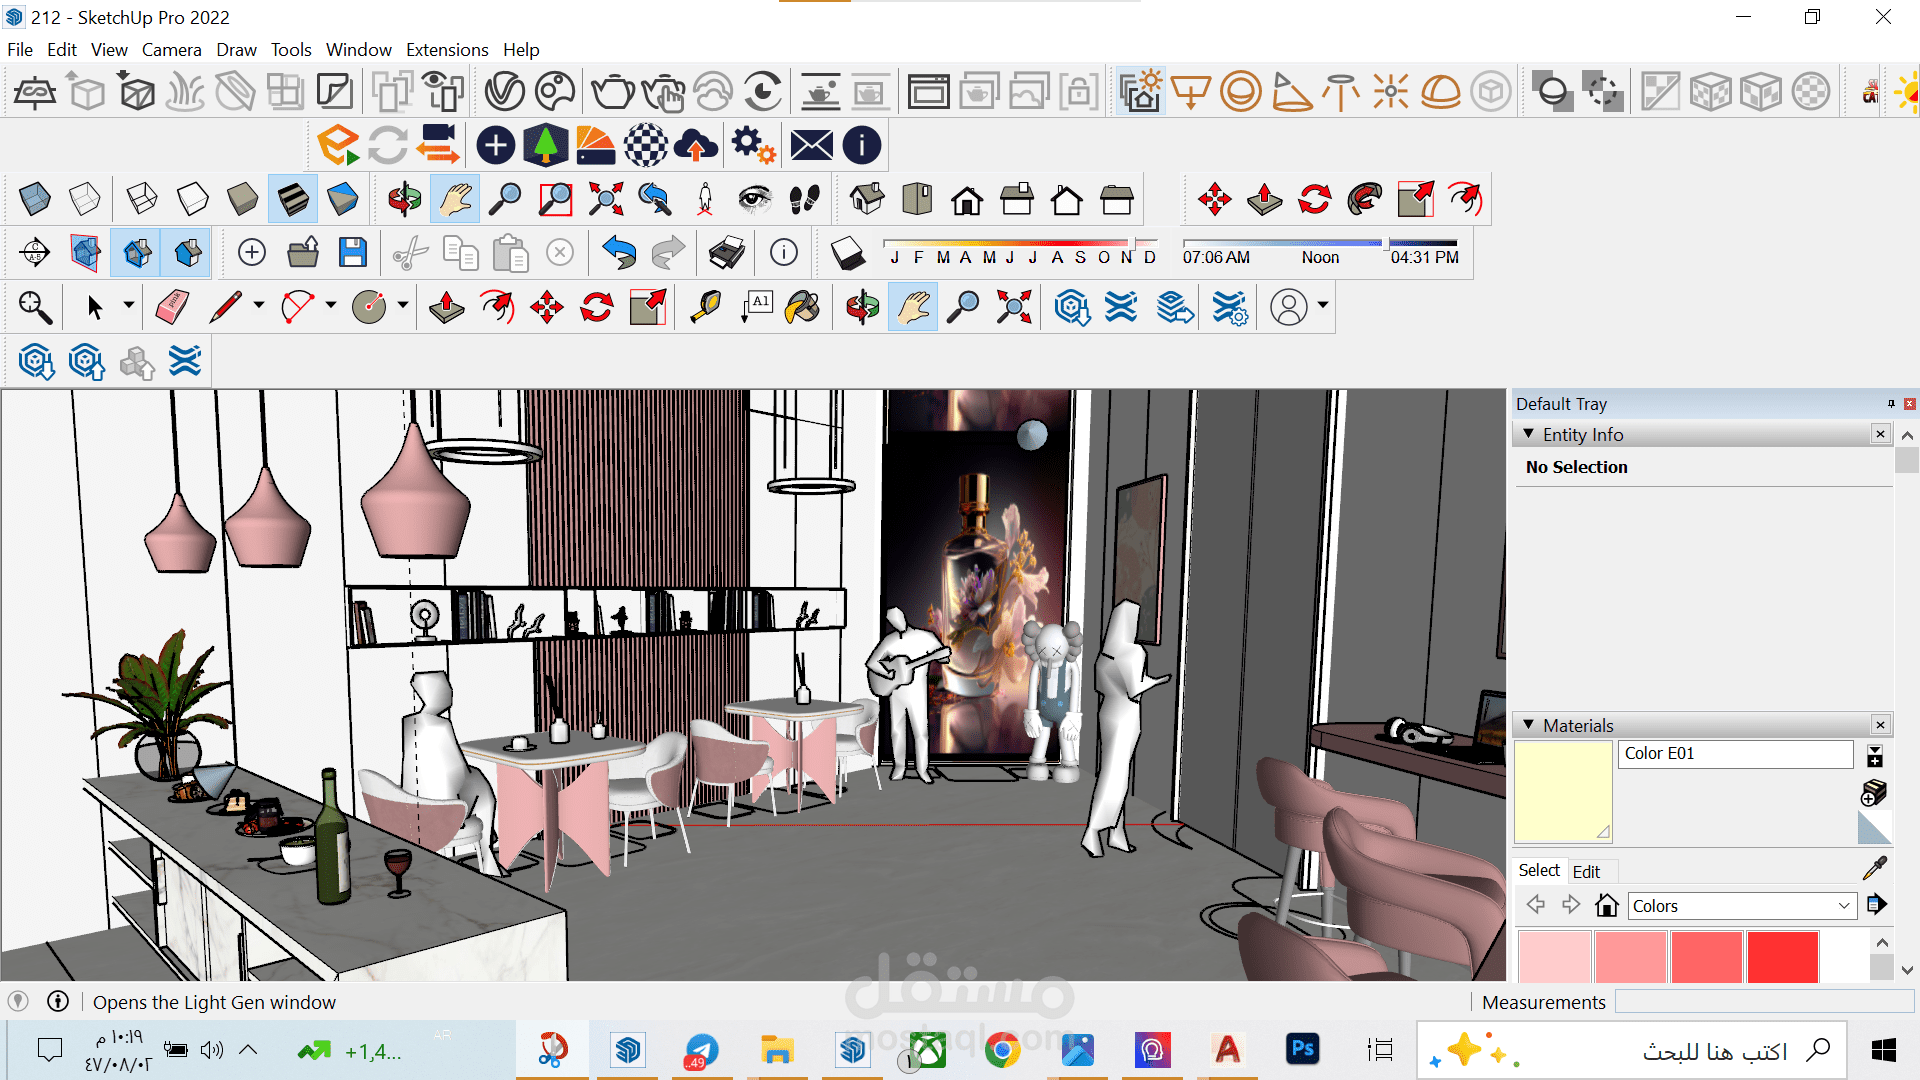Click the Save disk icon
Viewport: 1920px width, 1080px height.
pos(353,252)
